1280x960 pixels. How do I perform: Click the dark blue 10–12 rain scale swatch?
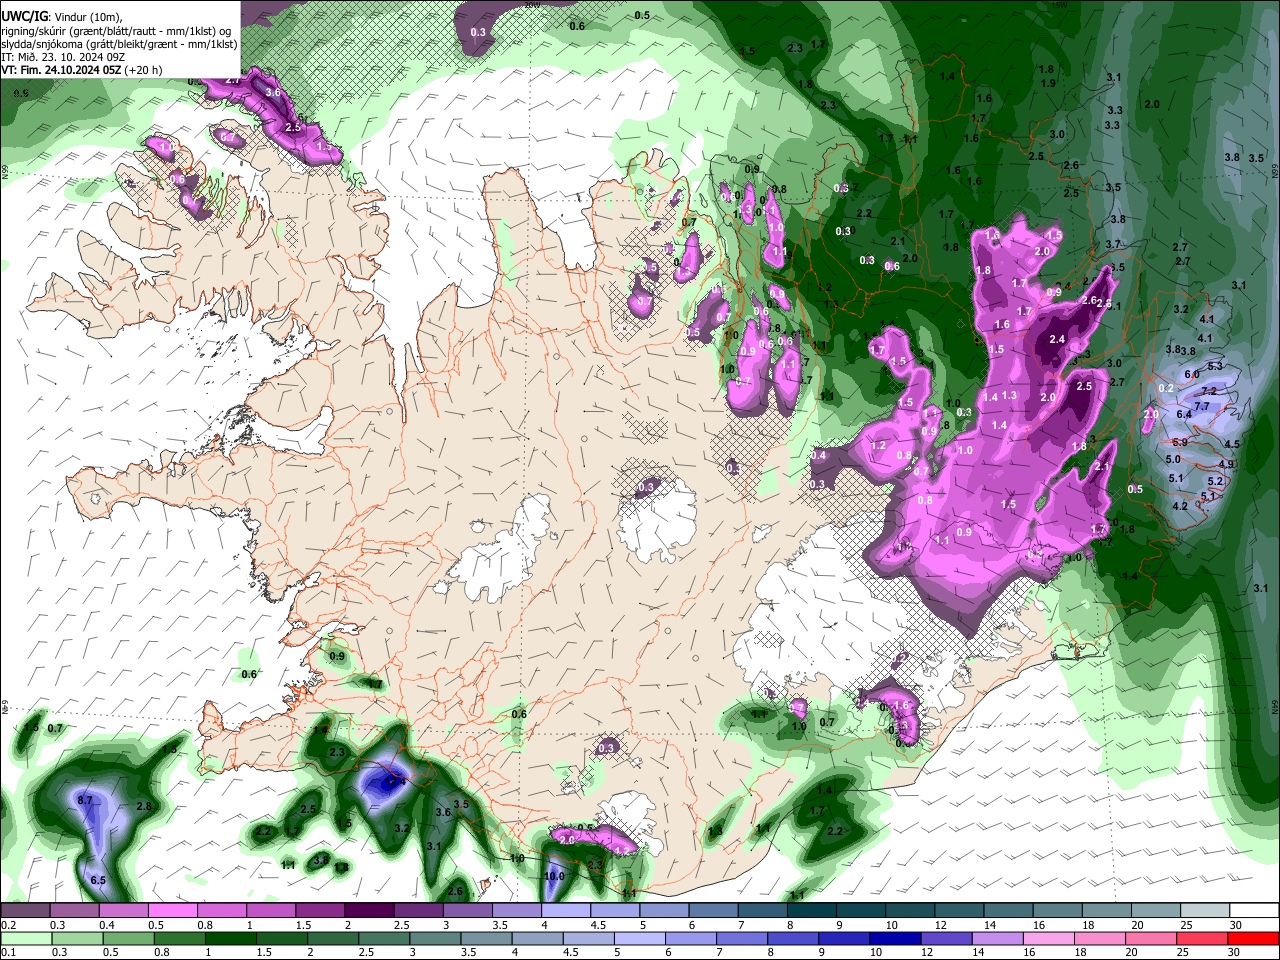(895, 939)
